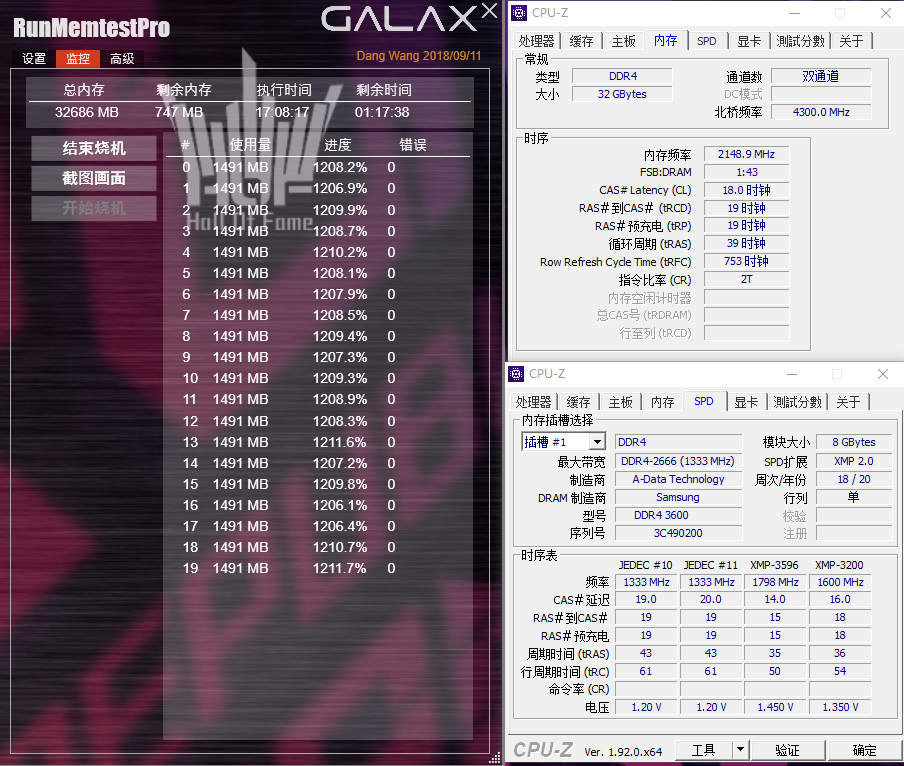Click the DDR4 3600 part number field
Image resolution: width=904 pixels, height=766 pixels.
678,515
